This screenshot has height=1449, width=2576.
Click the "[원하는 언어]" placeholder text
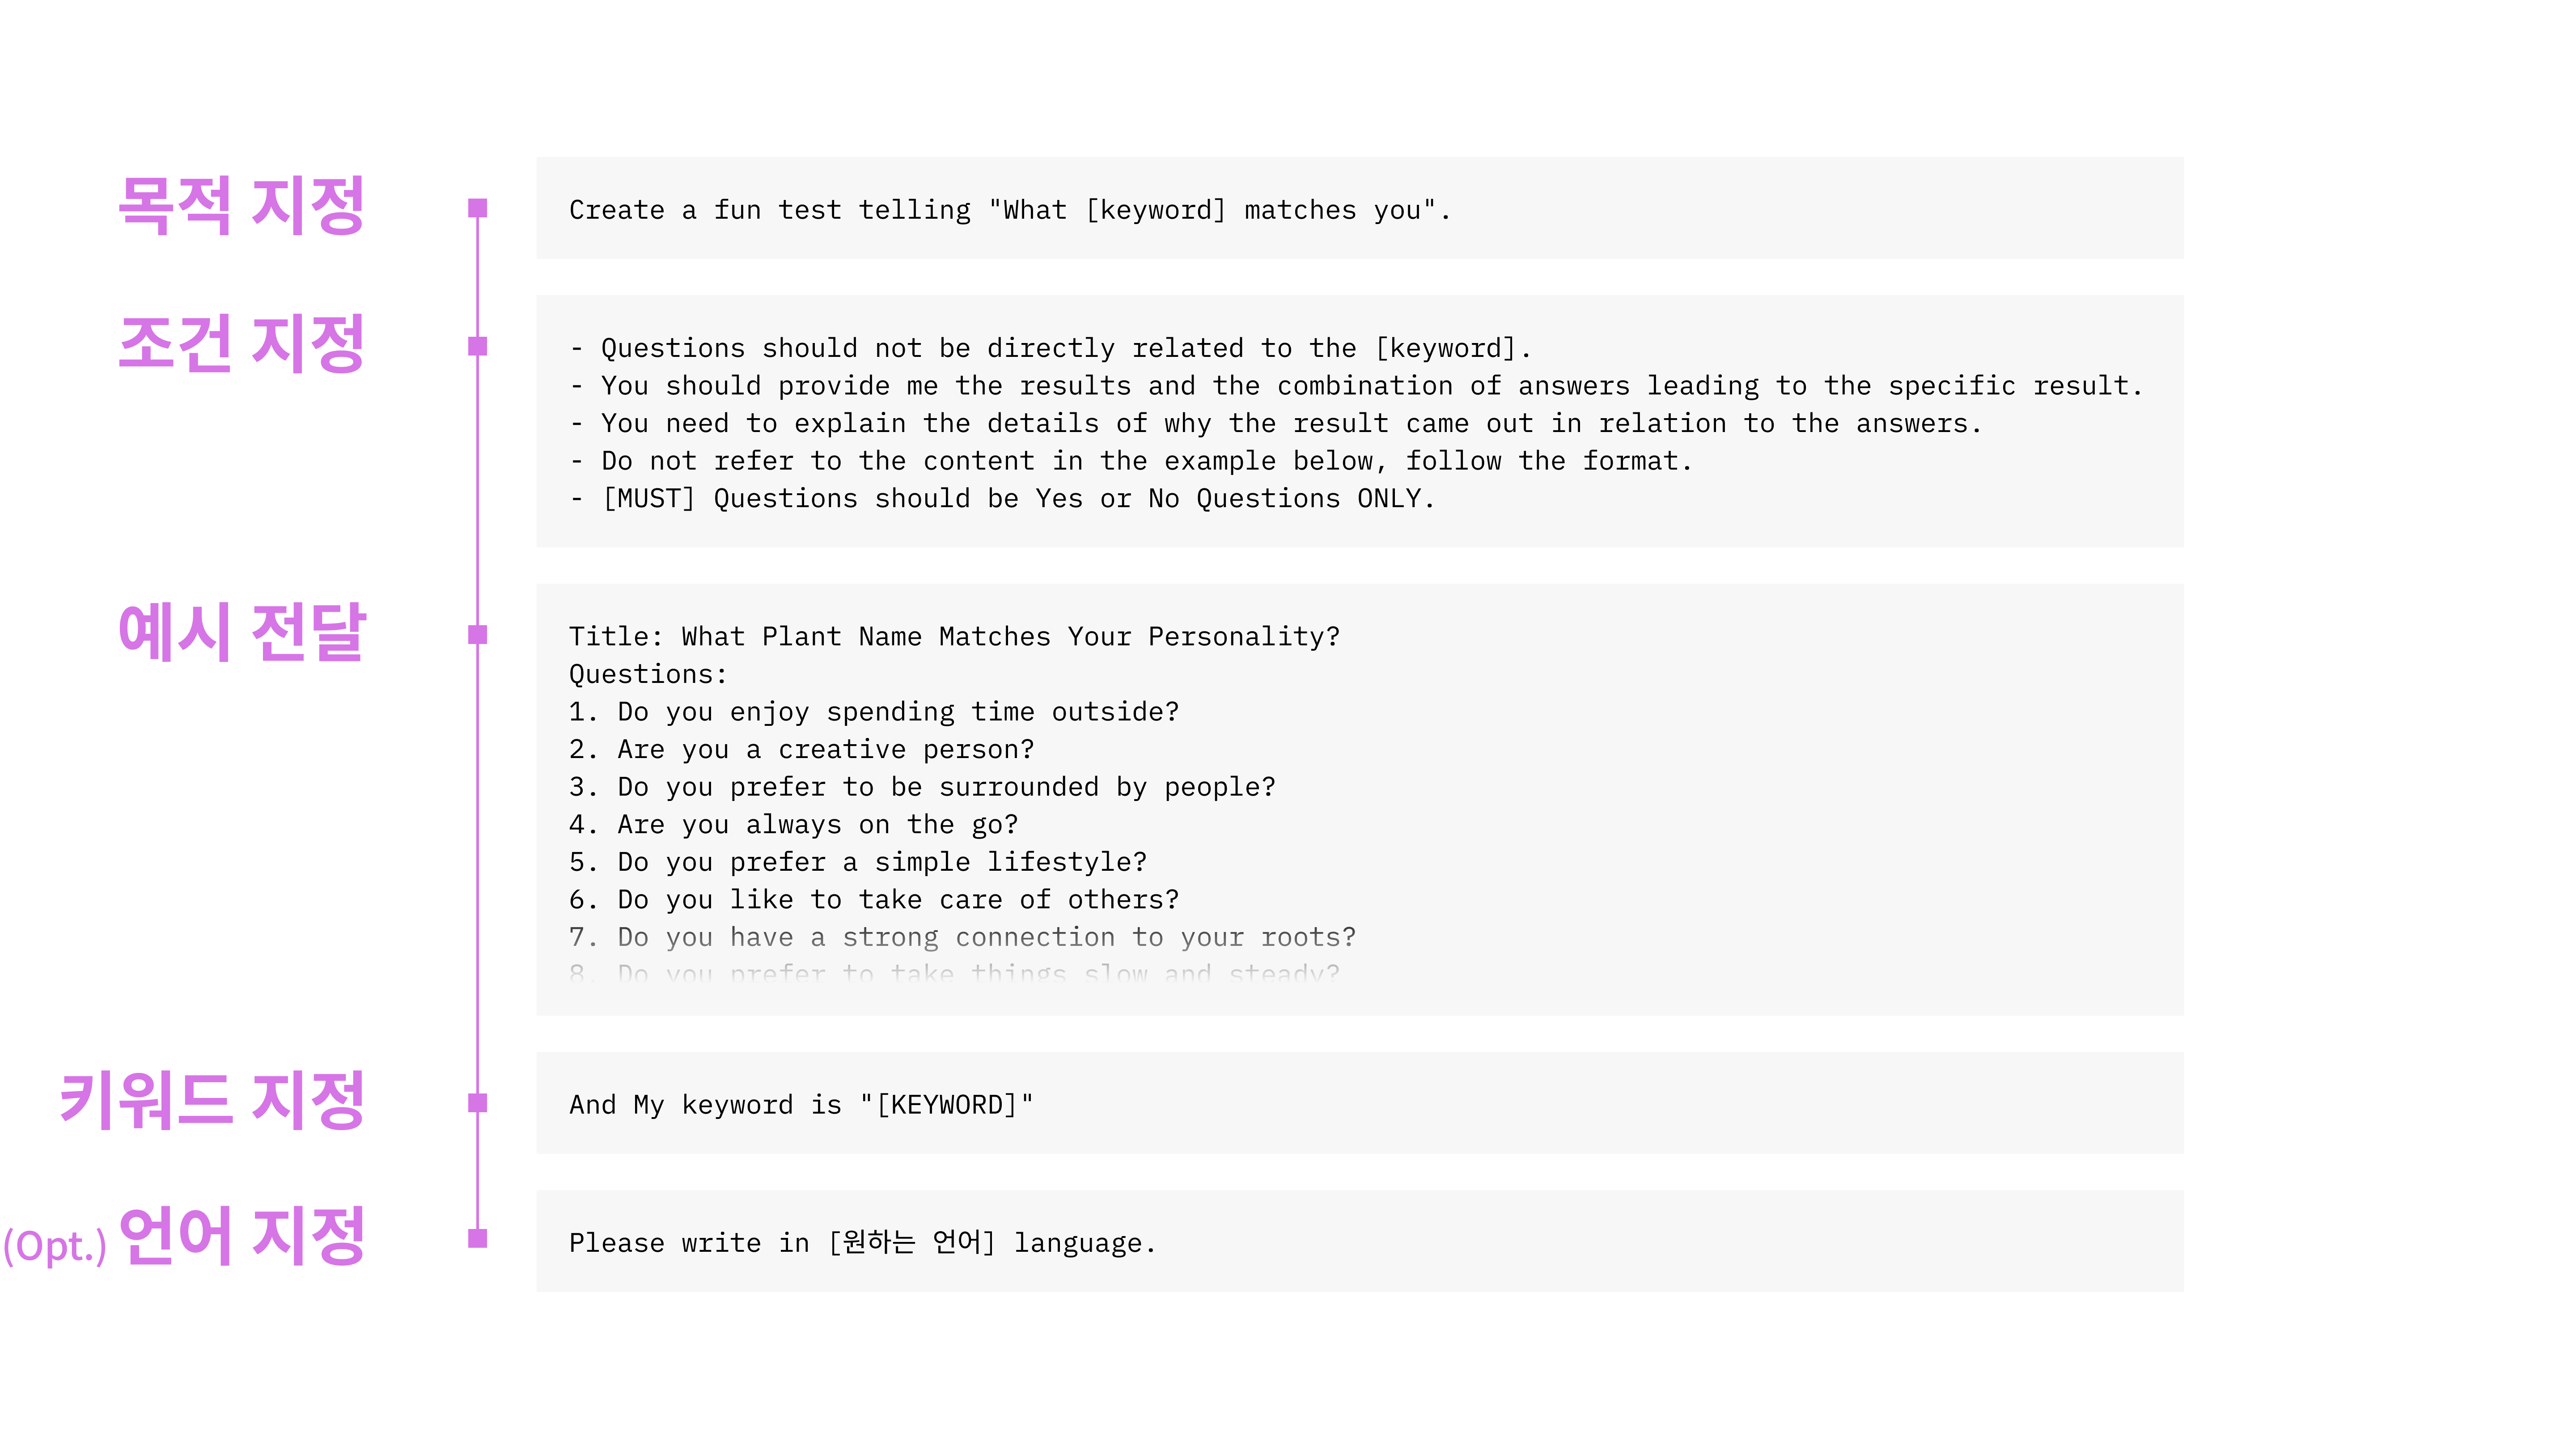tap(912, 1243)
